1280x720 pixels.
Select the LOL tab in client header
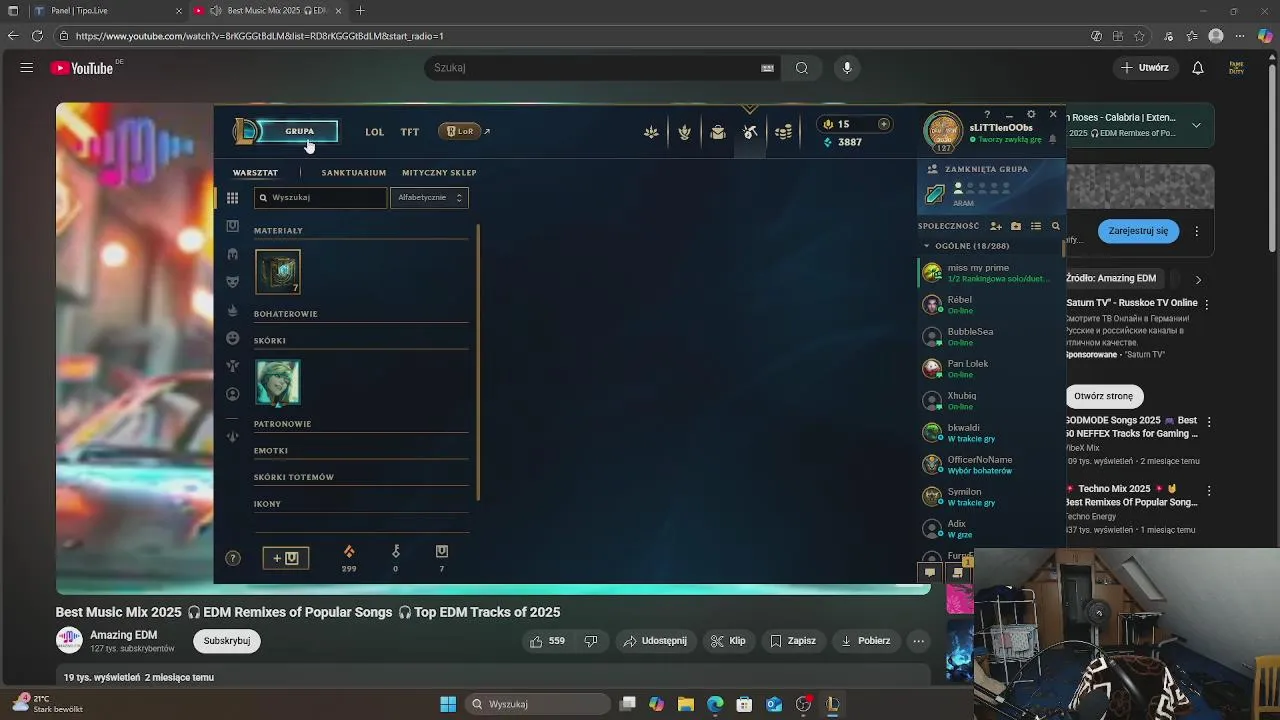coord(375,132)
